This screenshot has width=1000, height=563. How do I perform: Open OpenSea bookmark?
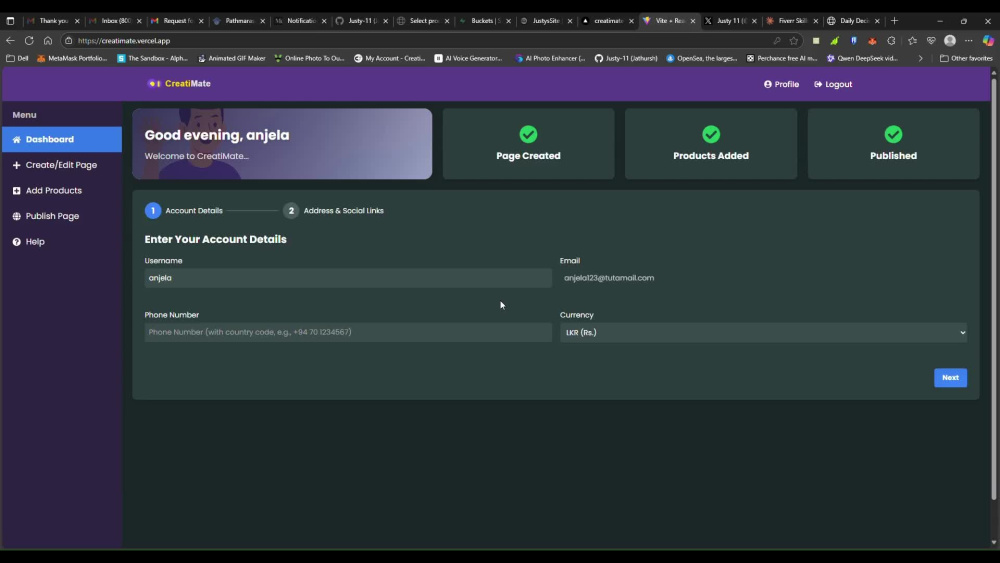pyautogui.click(x=702, y=58)
